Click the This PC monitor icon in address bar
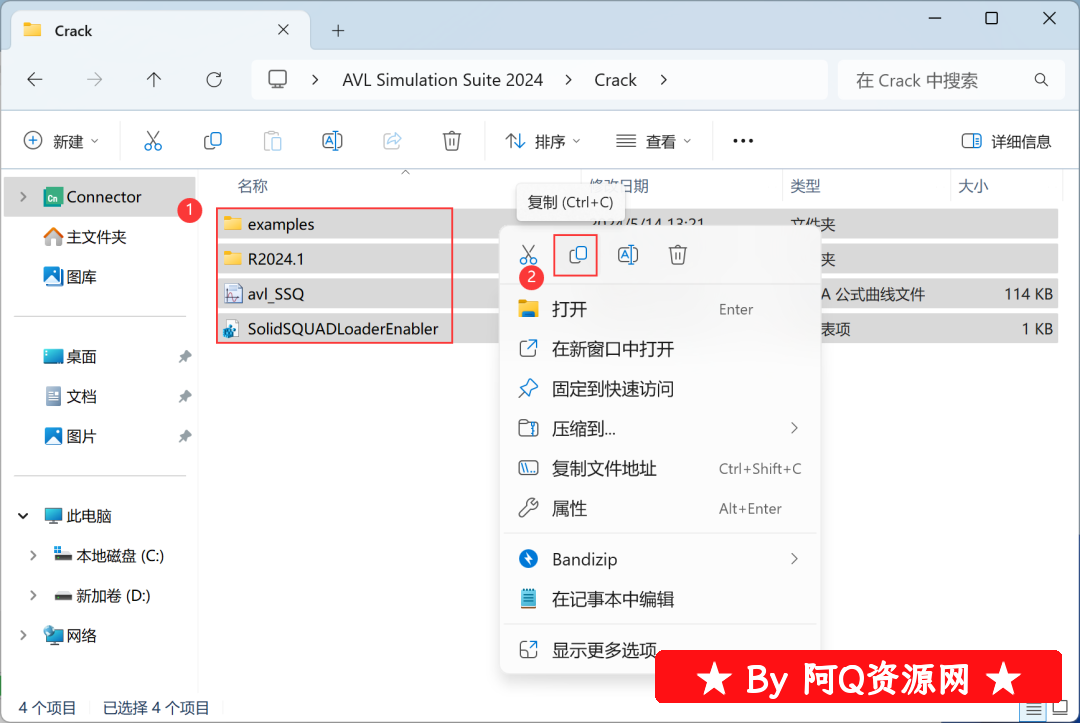This screenshot has width=1080, height=723. pos(278,80)
